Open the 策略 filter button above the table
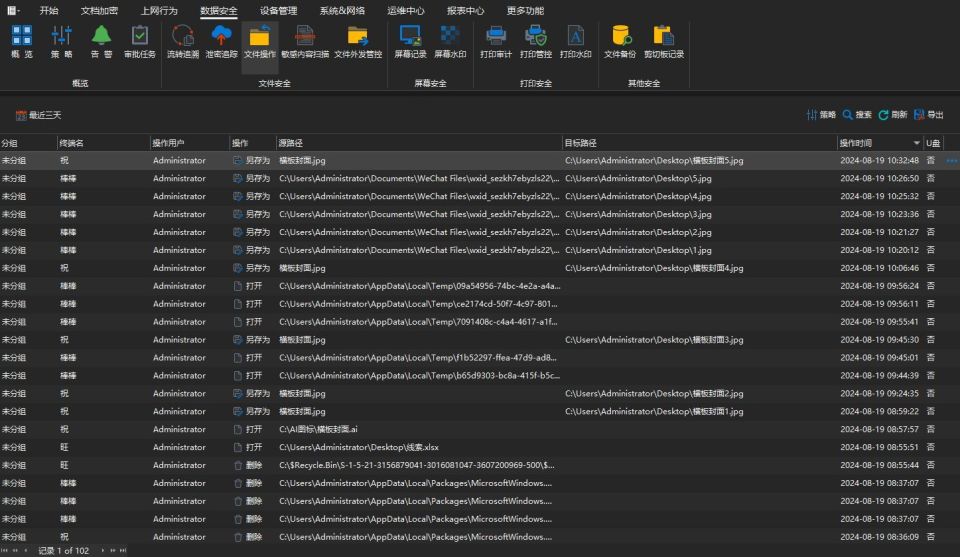 coord(821,114)
